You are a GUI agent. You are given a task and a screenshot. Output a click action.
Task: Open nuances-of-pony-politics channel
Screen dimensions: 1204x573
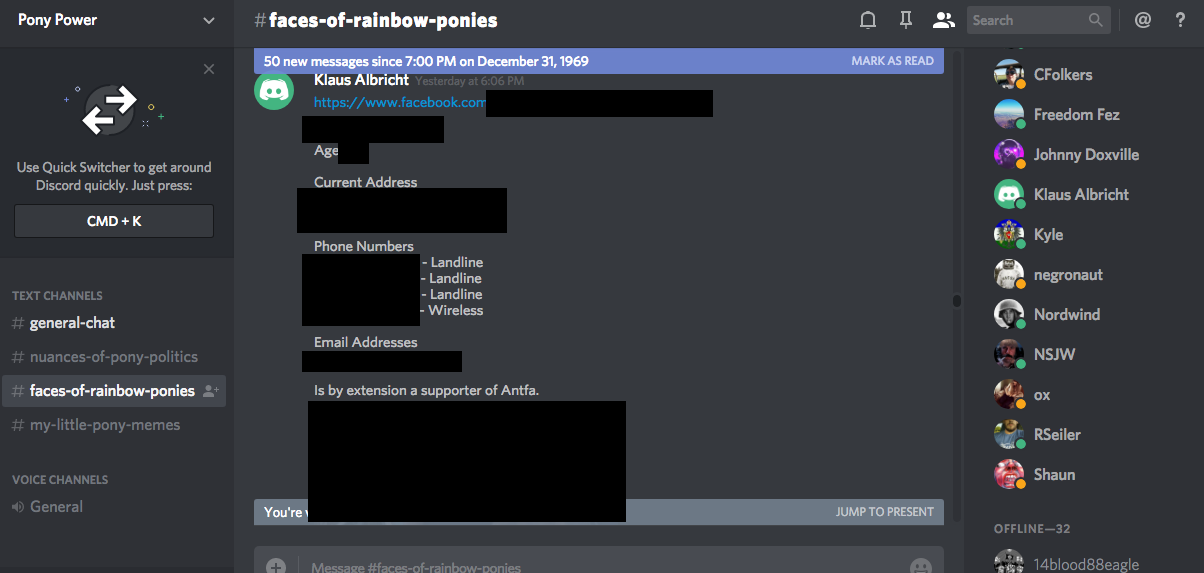pos(113,357)
